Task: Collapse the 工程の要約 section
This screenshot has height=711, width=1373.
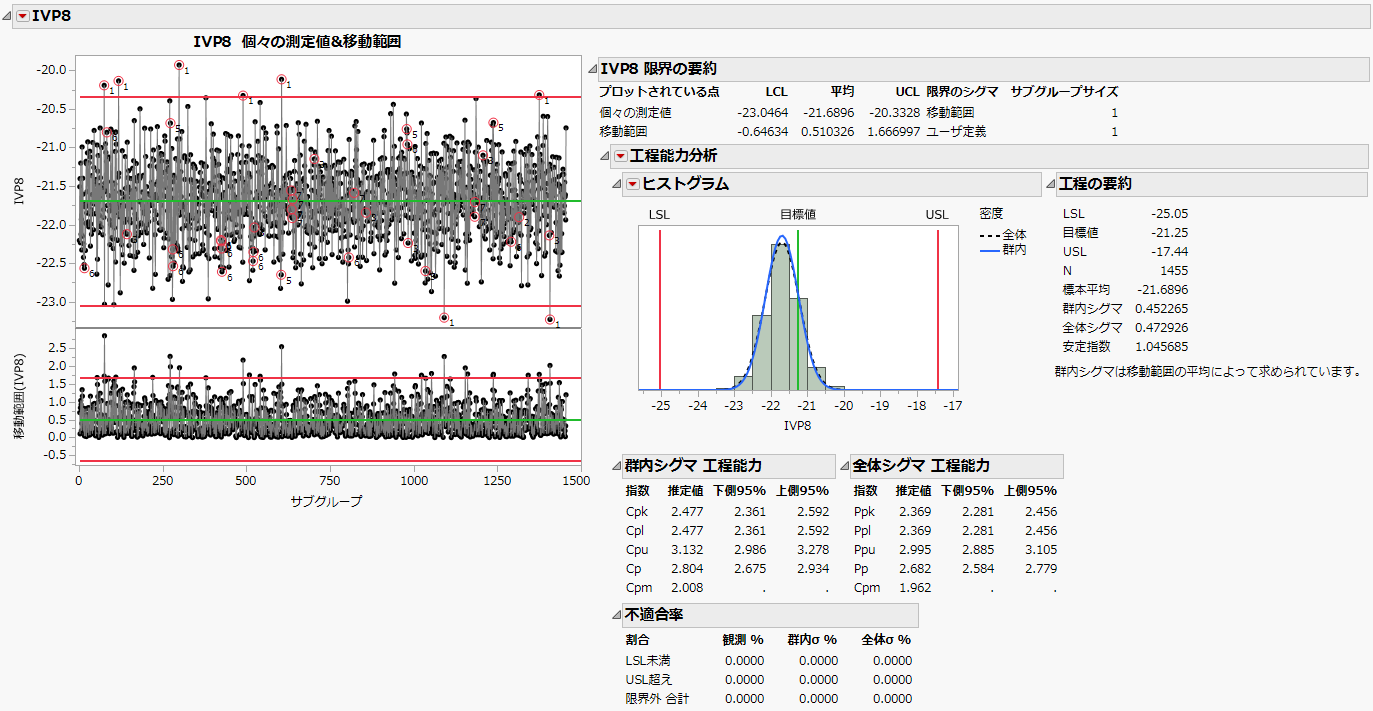Action: 1050,184
